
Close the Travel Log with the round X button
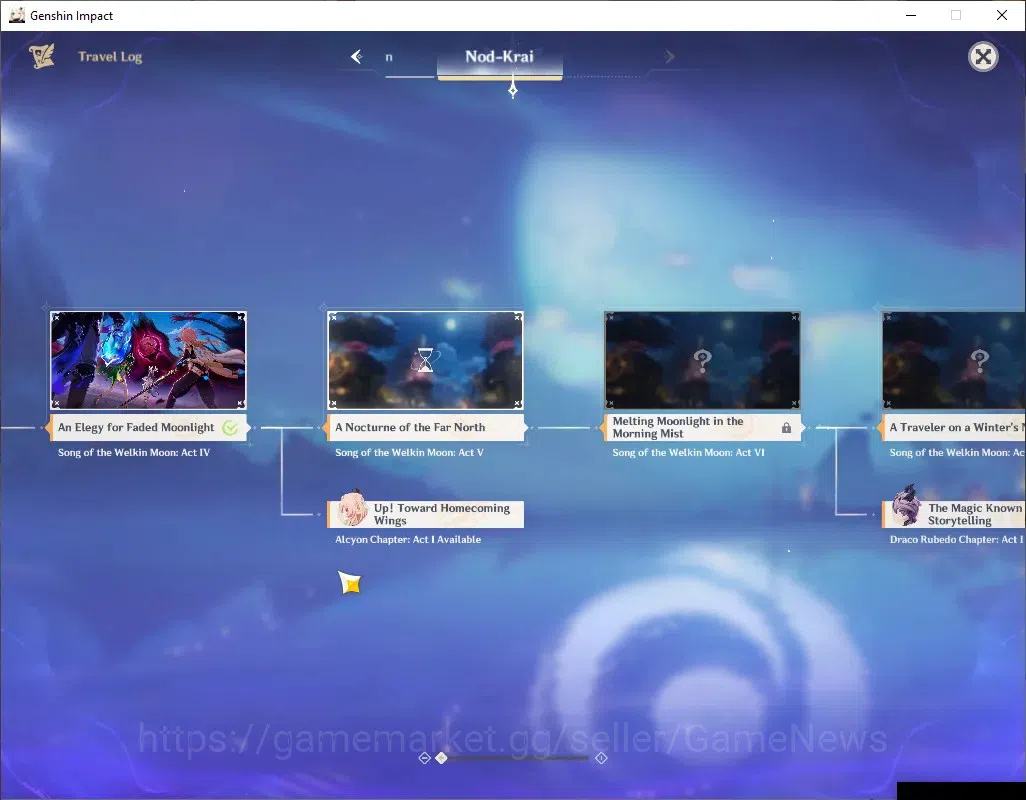(x=983, y=57)
